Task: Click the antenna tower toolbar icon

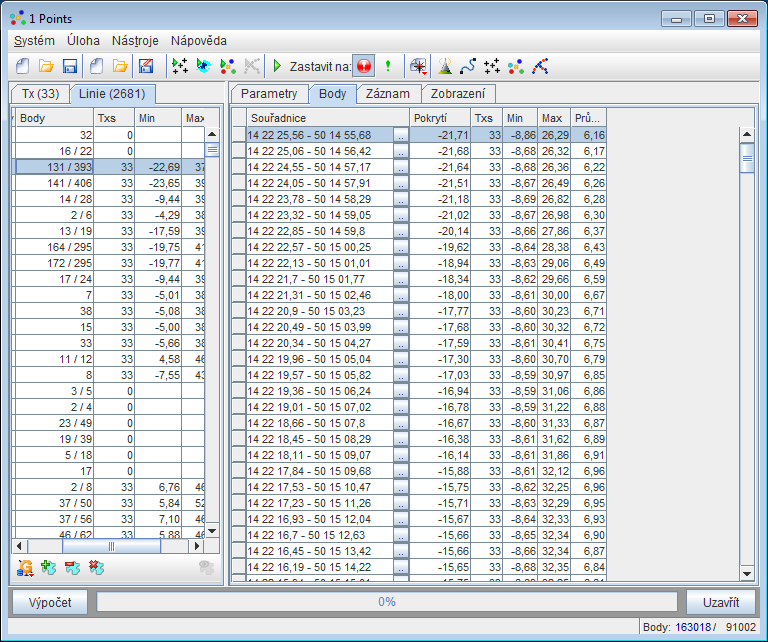Action: [x=445, y=66]
